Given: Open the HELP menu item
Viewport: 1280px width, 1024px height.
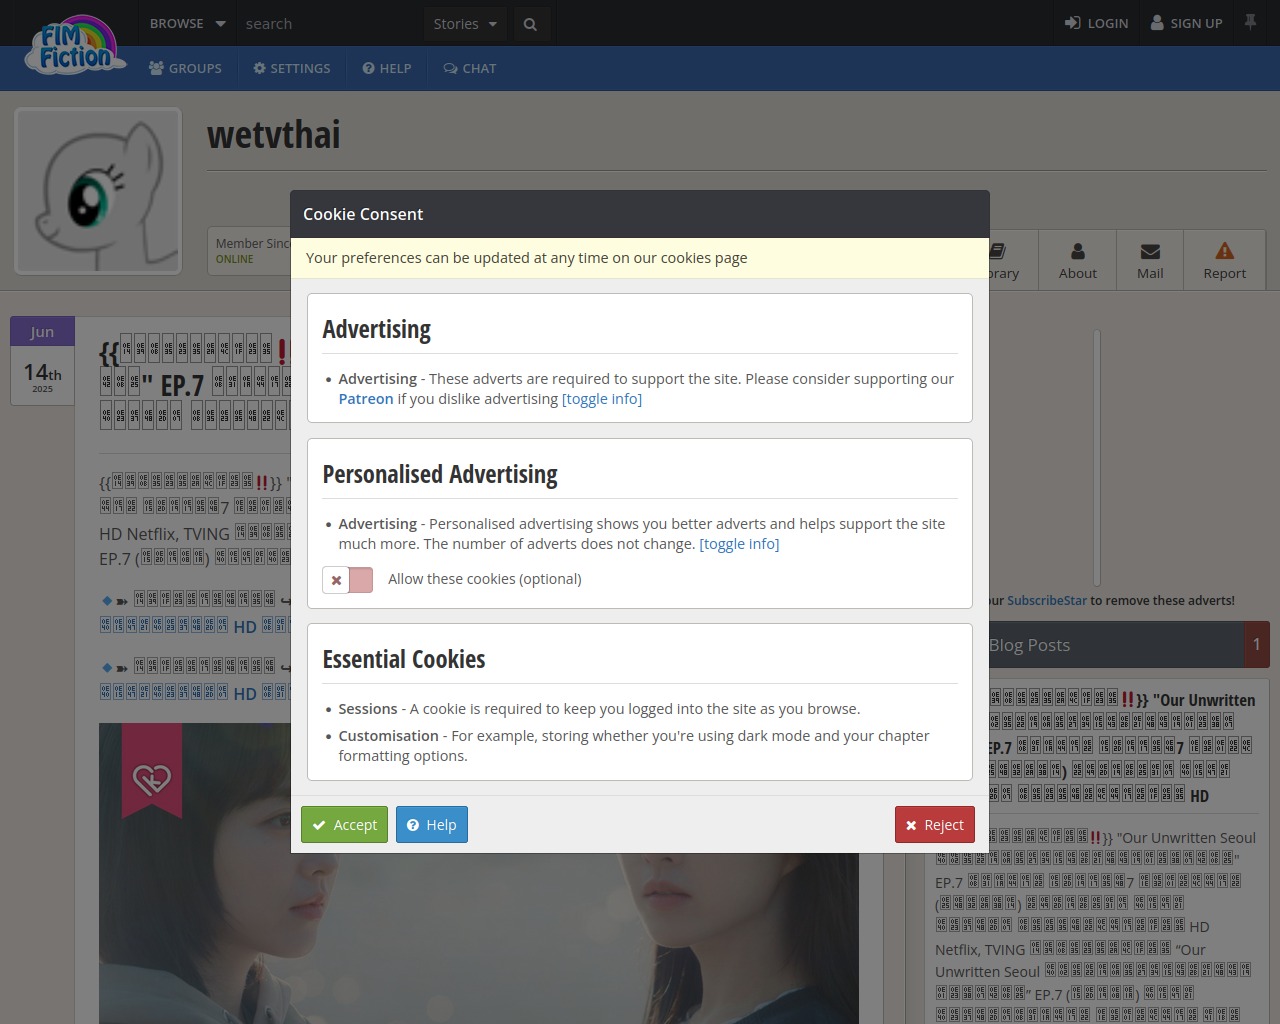Looking at the screenshot, I should point(387,68).
